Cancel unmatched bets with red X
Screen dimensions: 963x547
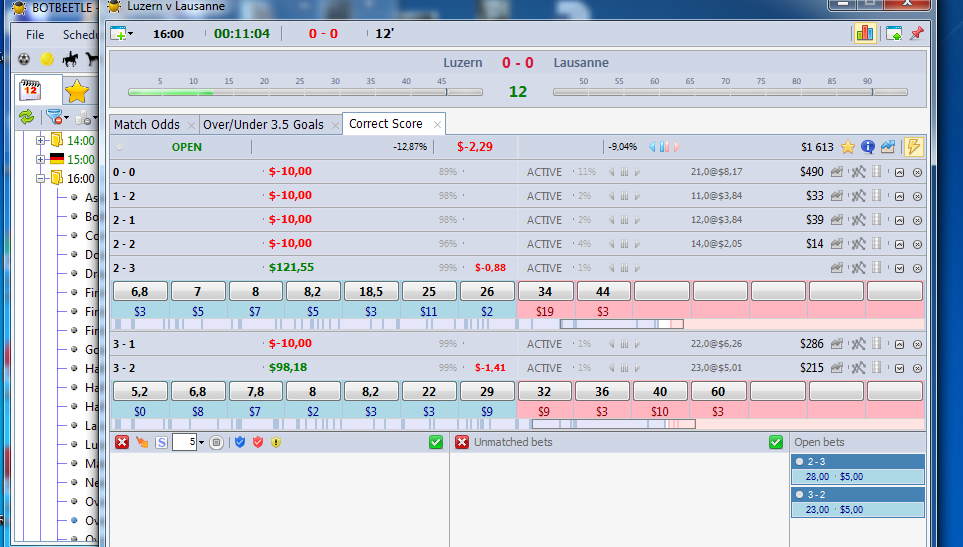[462, 442]
